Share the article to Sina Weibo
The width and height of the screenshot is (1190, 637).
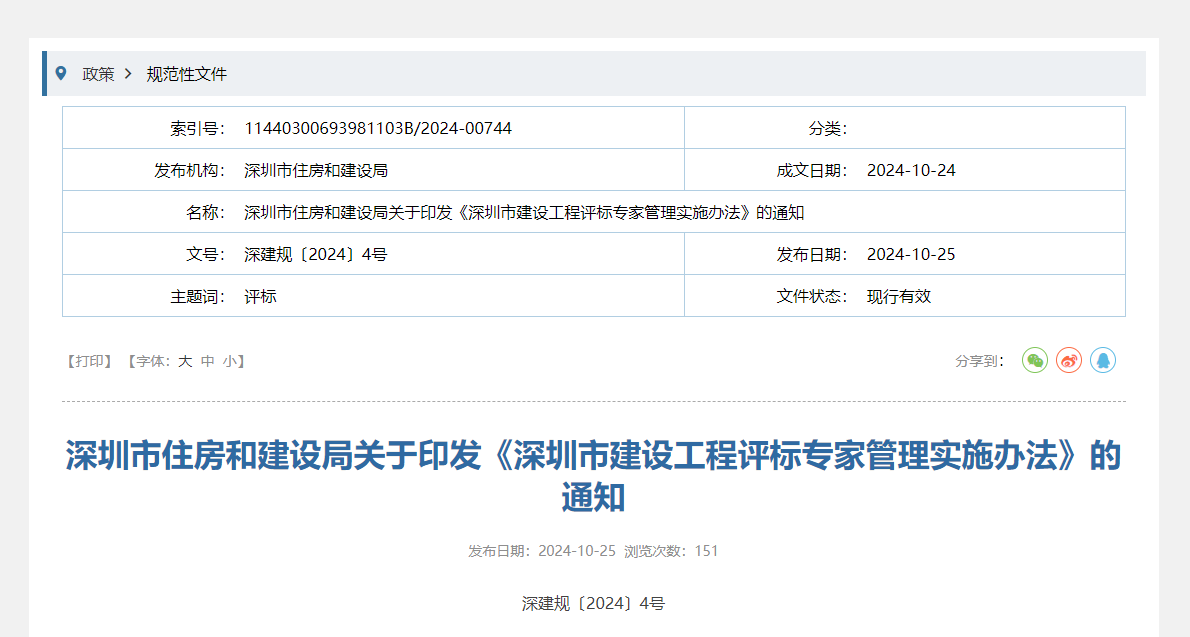coord(1069,361)
